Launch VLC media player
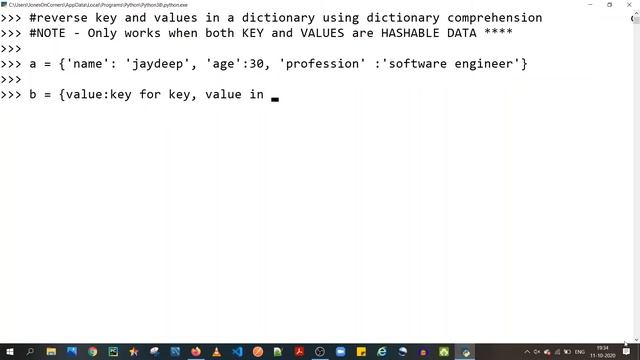 [217, 351]
